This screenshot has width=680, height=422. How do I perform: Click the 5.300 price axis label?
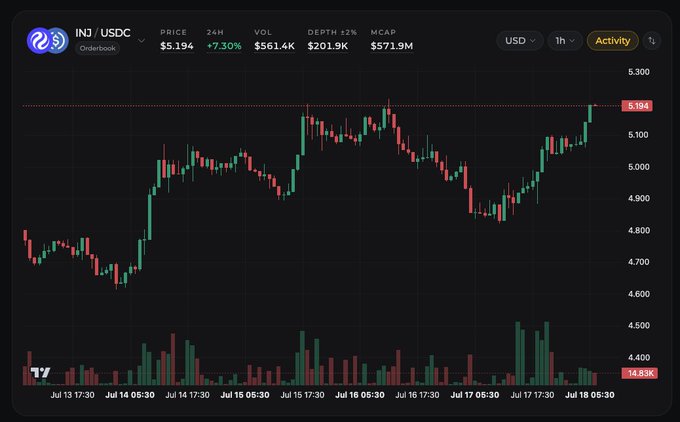tap(638, 72)
